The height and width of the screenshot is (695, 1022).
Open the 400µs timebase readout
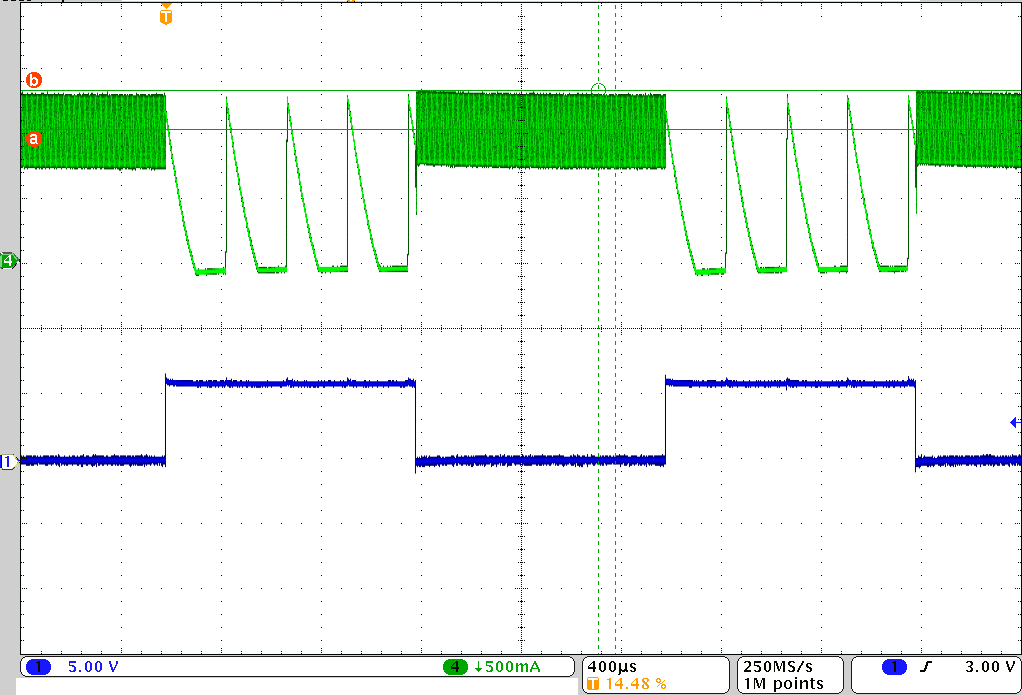pos(612,666)
